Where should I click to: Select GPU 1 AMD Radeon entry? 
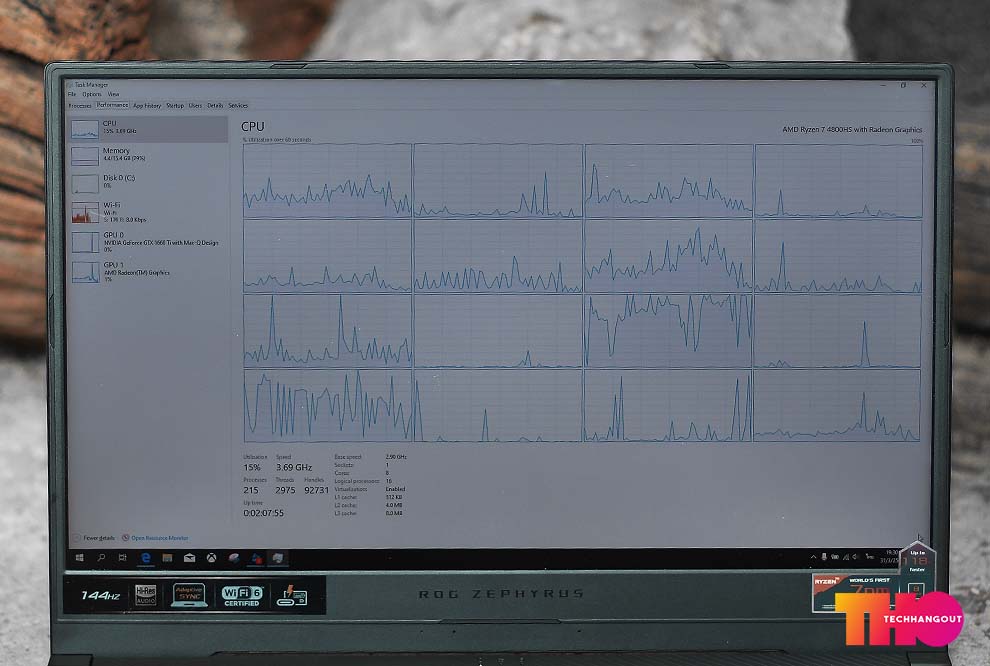pos(148,272)
